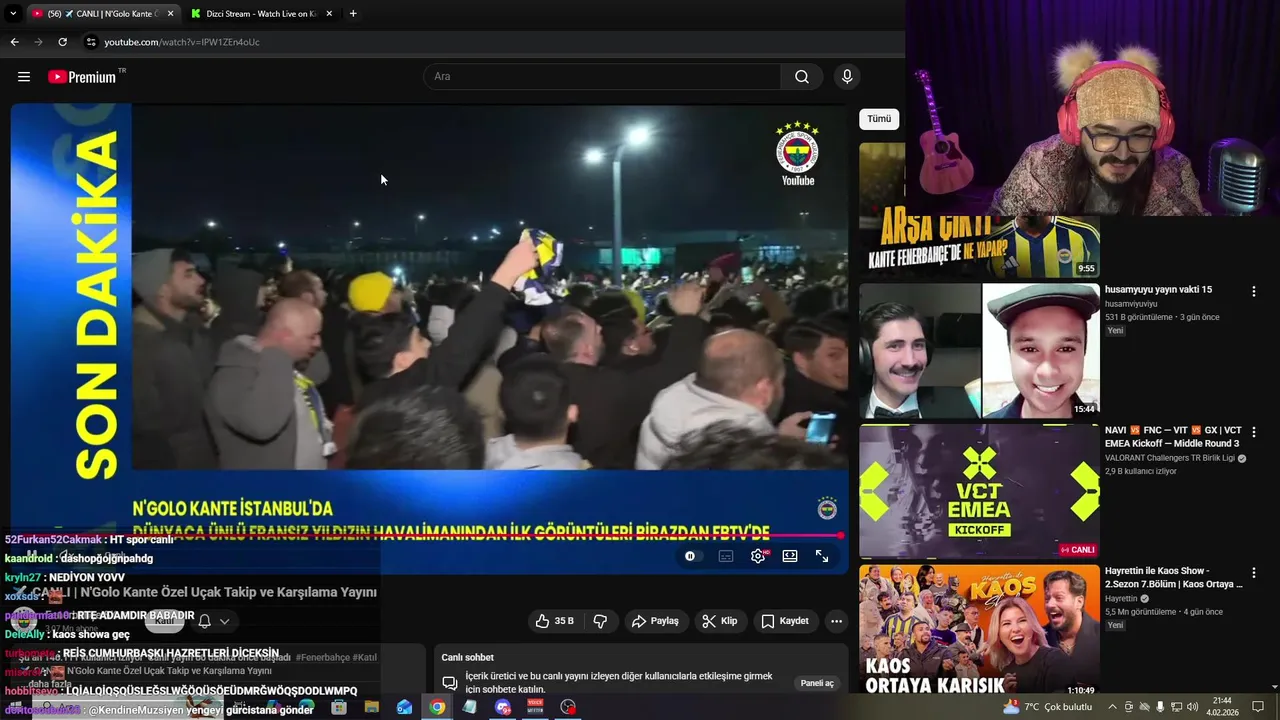Click 'Paneli aç' to open chat panel
Screen dimensions: 1280x720
click(x=817, y=683)
